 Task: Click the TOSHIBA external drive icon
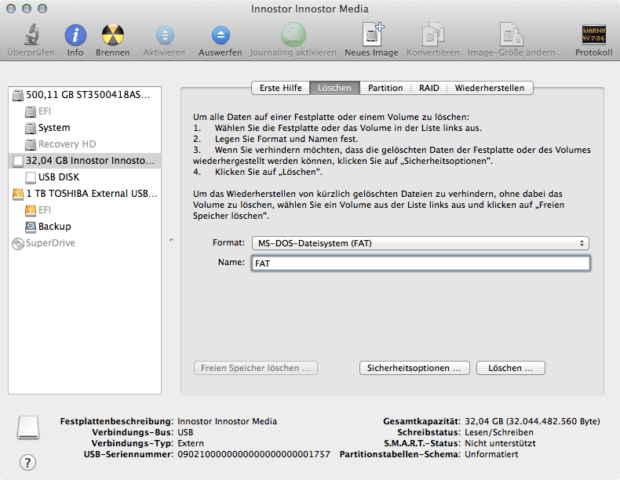pos(18,194)
